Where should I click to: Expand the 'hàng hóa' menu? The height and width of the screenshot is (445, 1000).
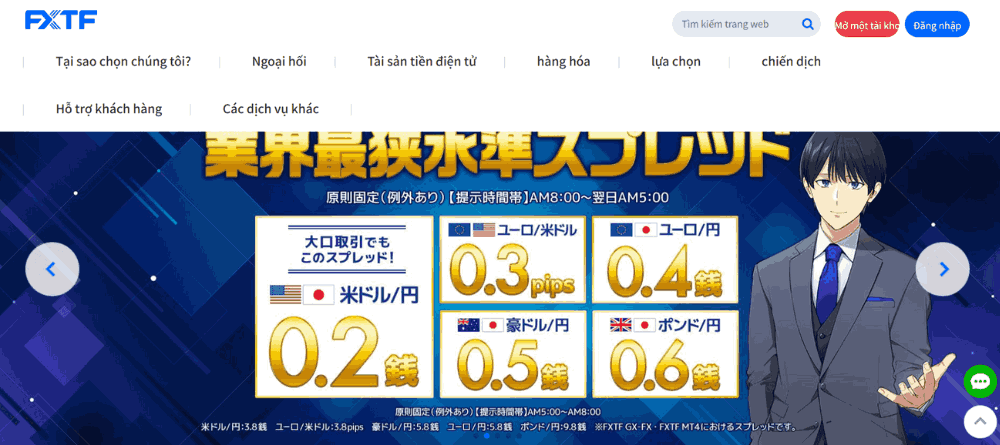563,61
